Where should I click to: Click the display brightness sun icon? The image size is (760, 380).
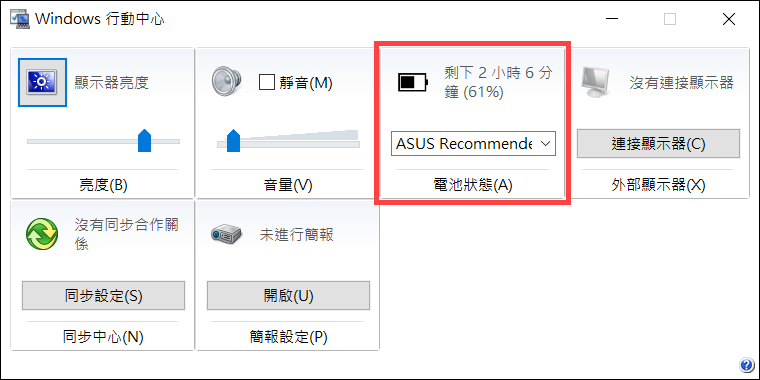(42, 82)
